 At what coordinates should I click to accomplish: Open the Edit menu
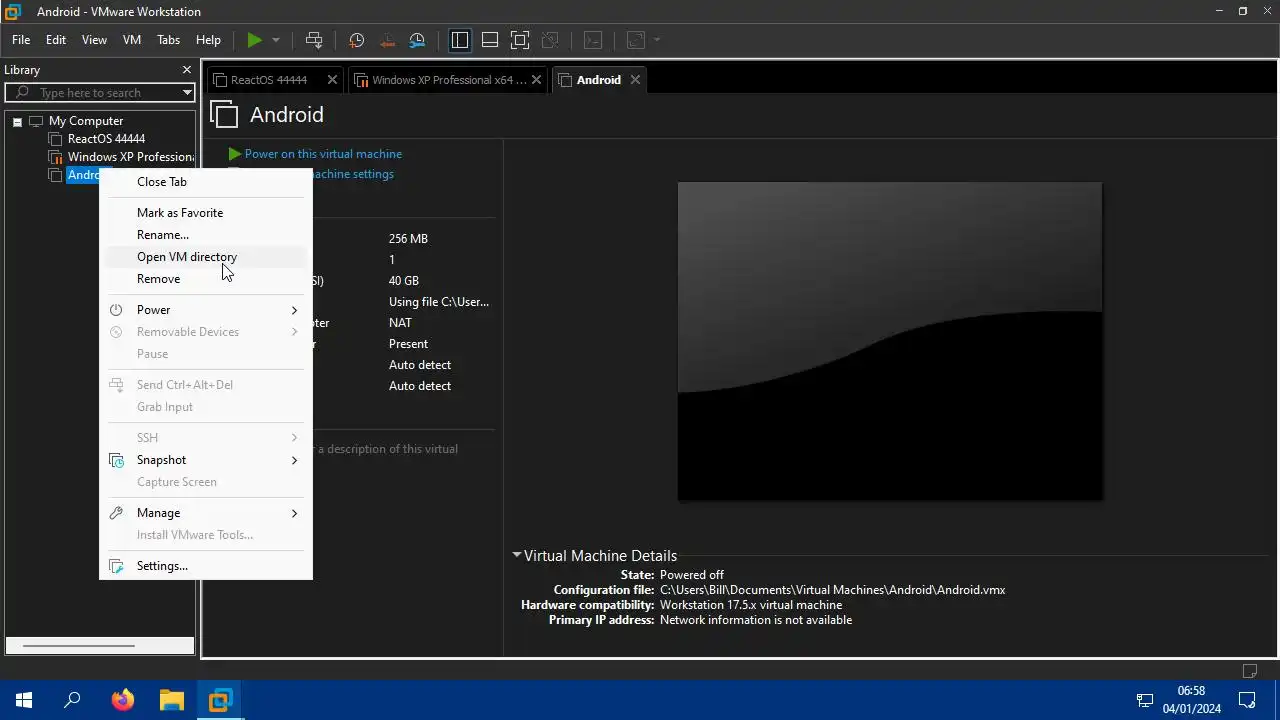tap(56, 40)
